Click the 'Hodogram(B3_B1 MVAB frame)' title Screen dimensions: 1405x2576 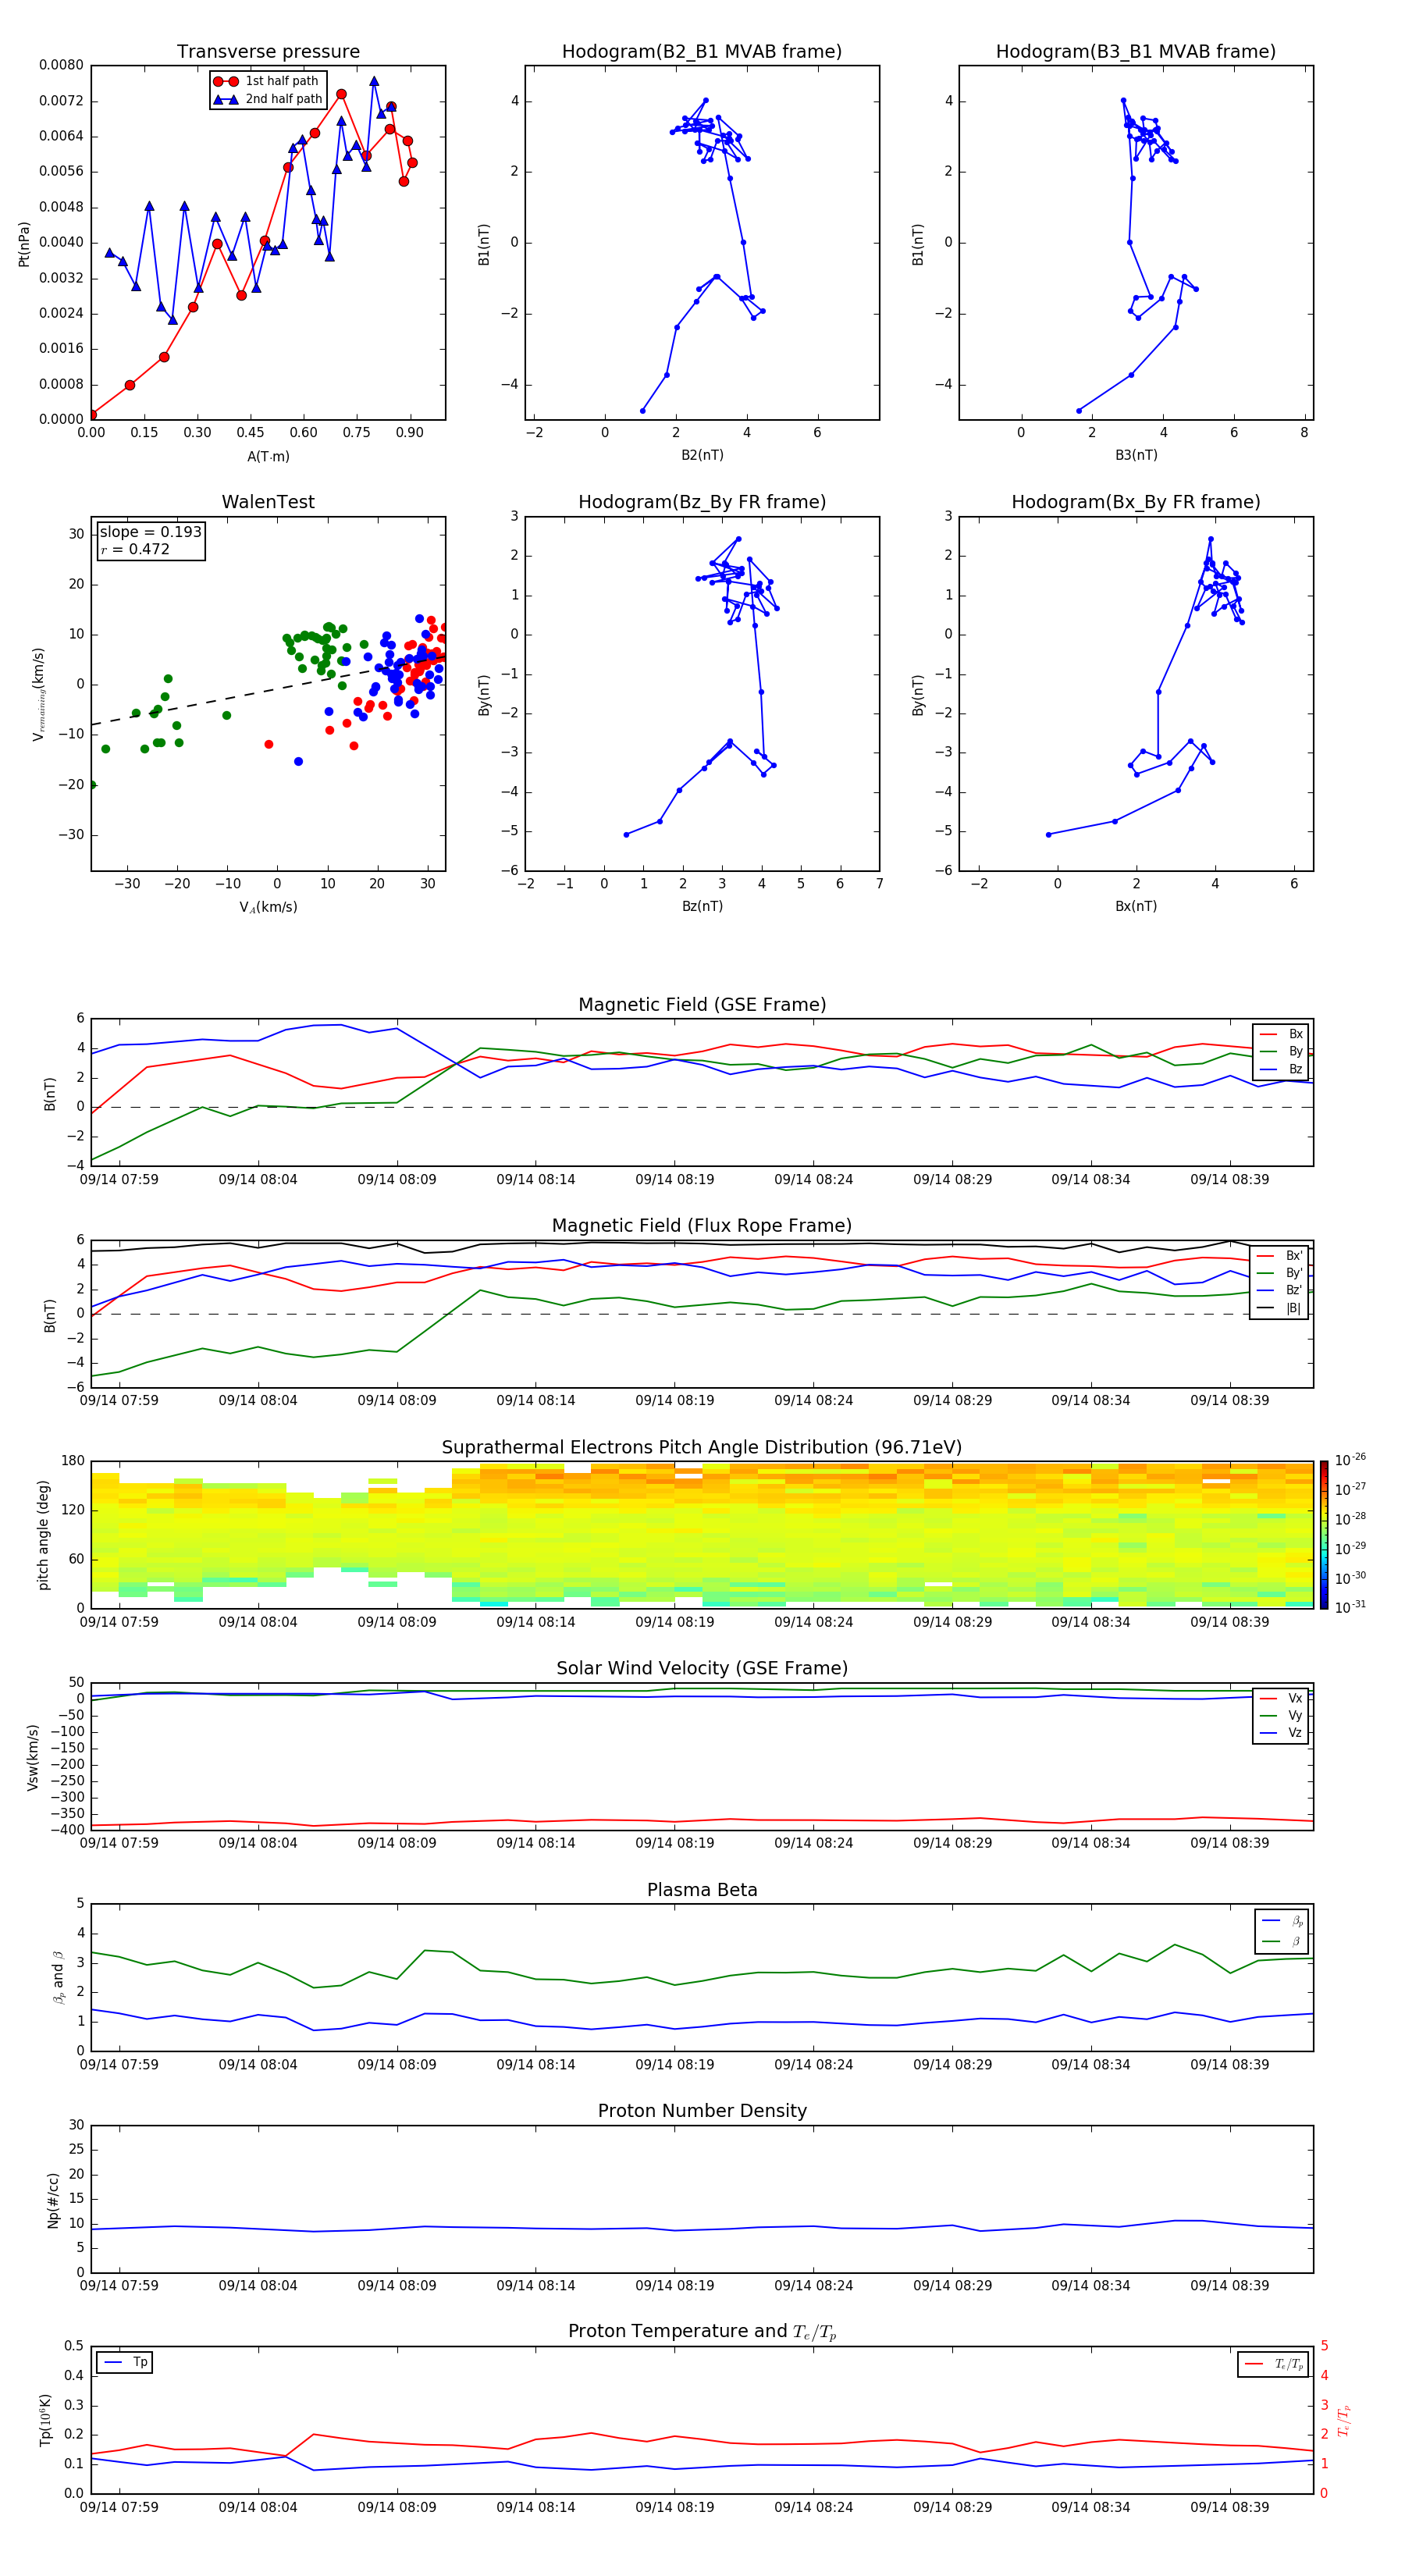coord(1136,51)
